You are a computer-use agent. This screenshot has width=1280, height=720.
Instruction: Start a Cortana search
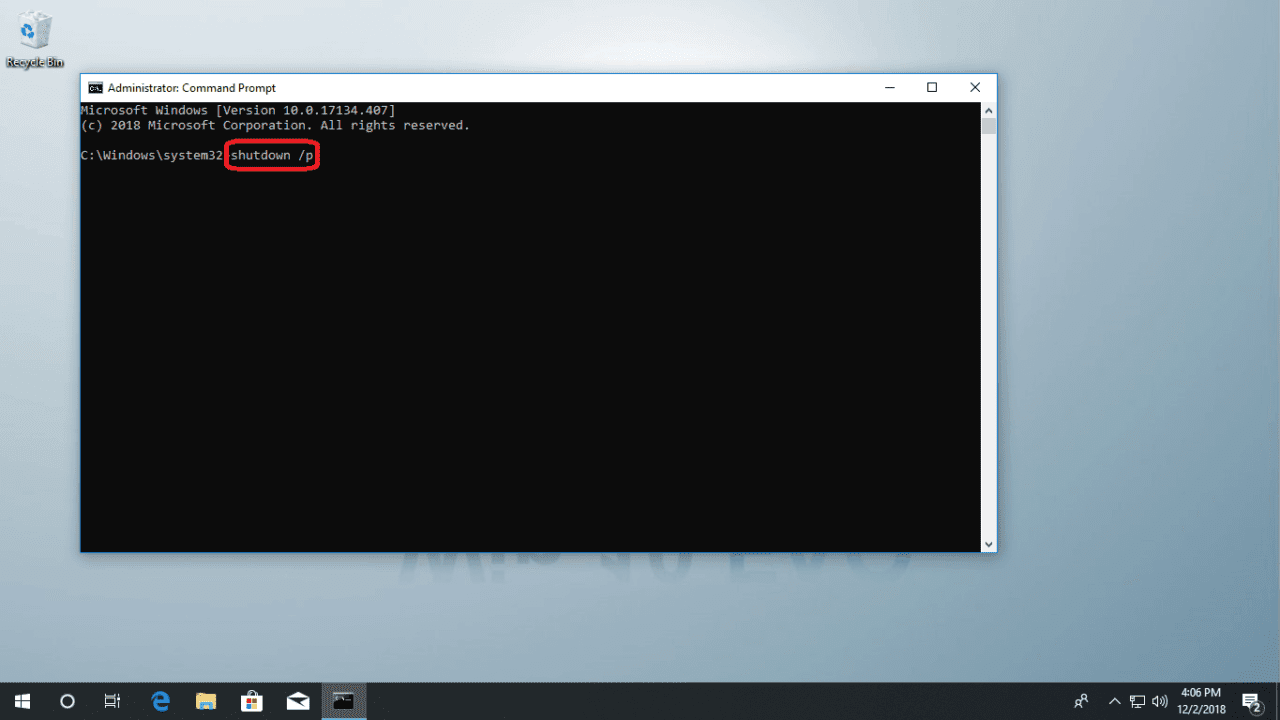coord(66,700)
